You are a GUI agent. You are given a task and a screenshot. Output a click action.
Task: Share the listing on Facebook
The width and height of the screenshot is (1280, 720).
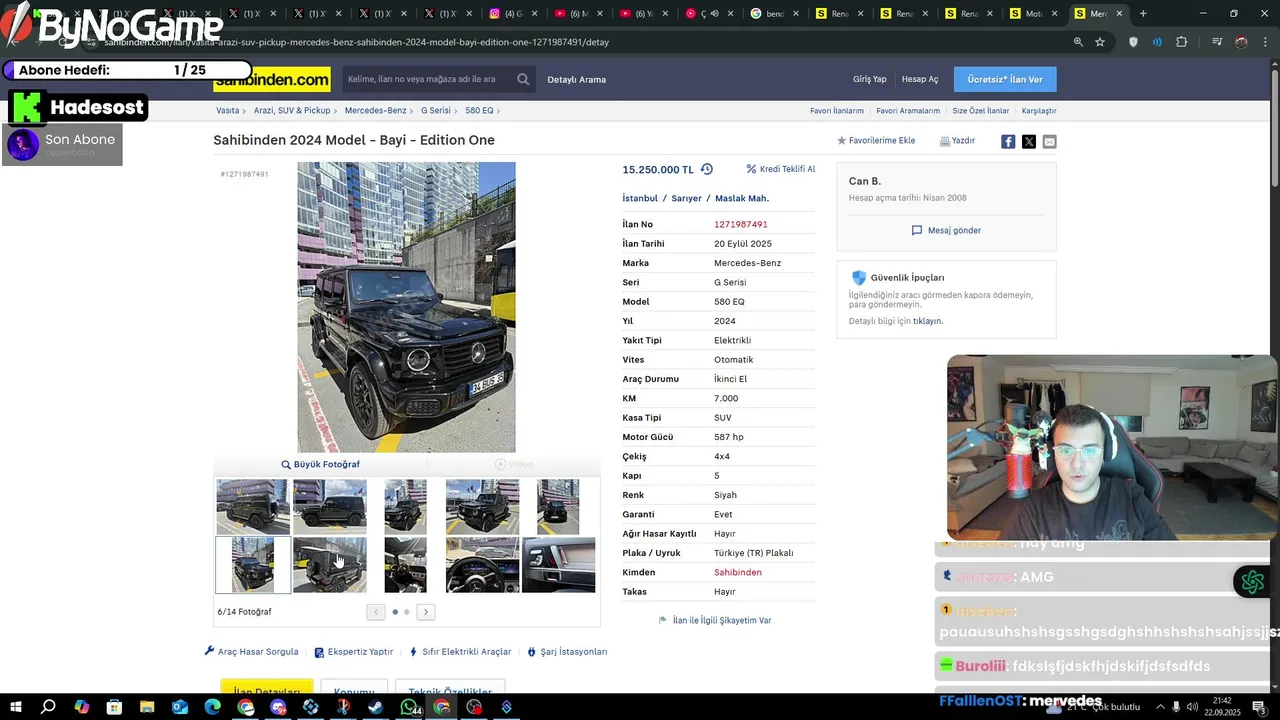pyautogui.click(x=1008, y=141)
